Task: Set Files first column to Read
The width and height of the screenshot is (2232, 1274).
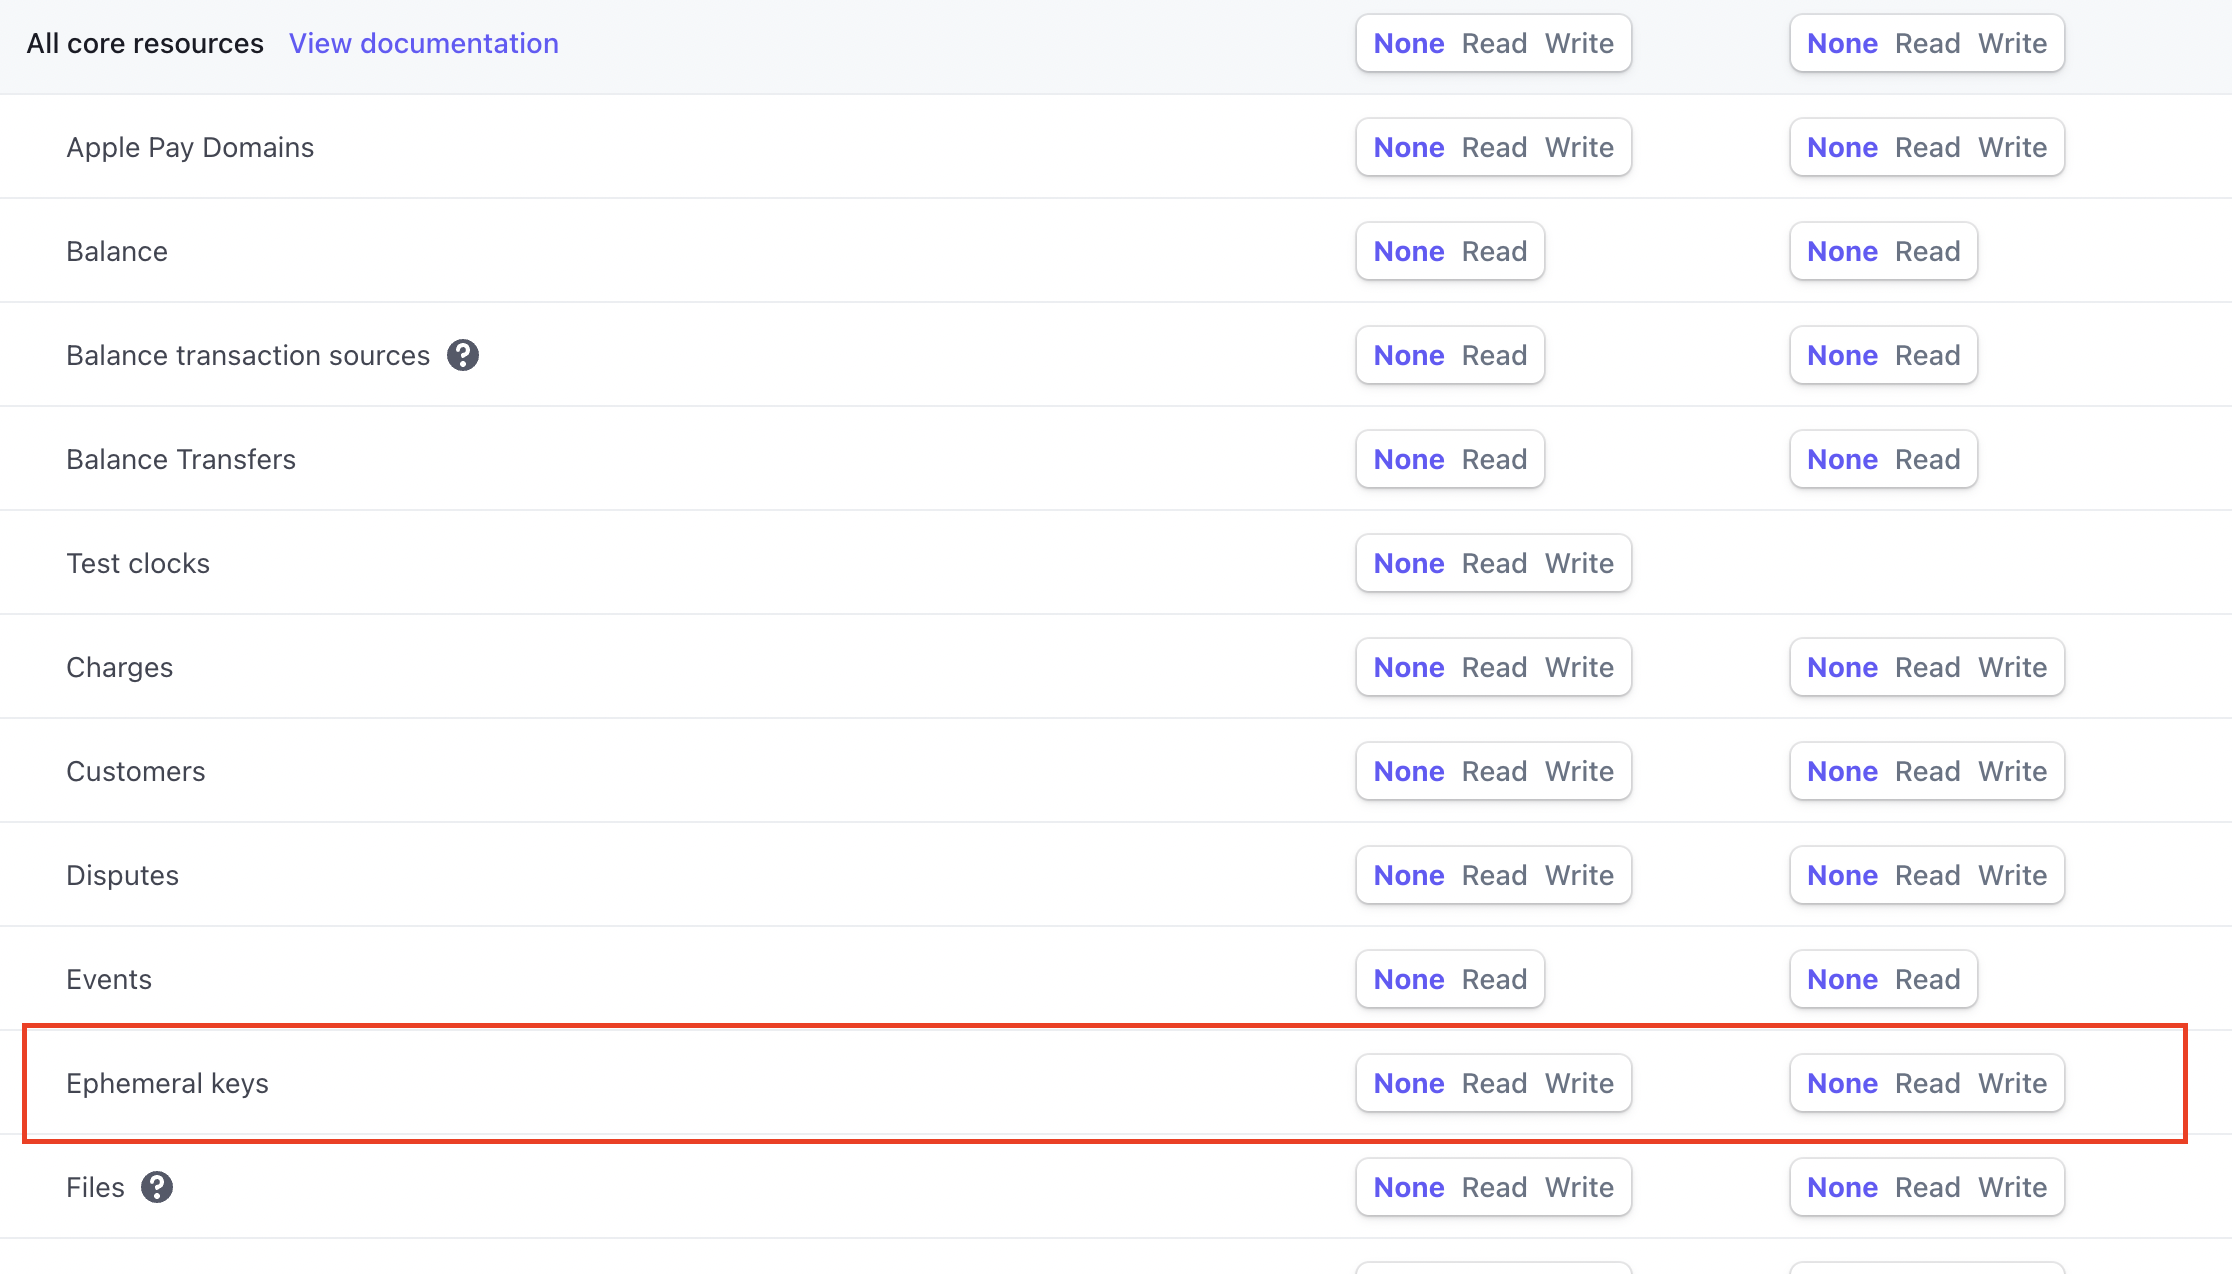Action: pos(1494,1187)
